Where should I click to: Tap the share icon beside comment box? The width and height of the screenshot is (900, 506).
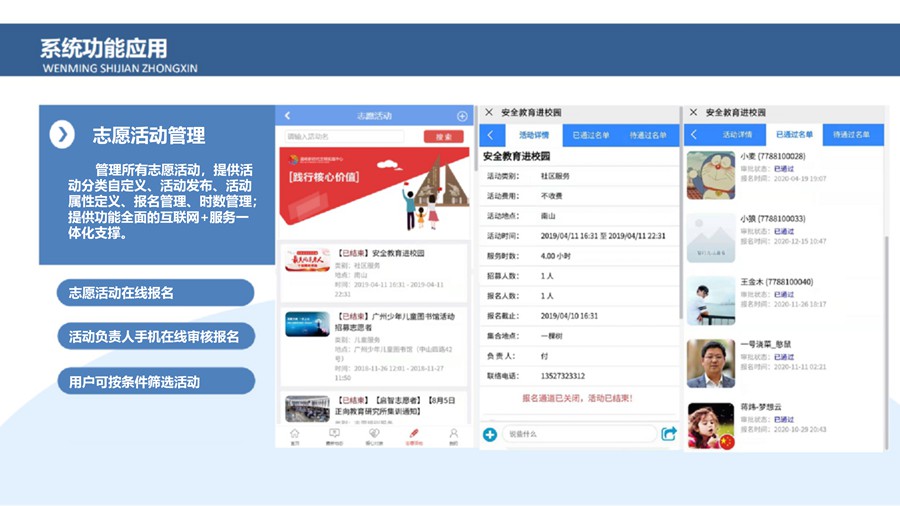pyautogui.click(x=669, y=434)
